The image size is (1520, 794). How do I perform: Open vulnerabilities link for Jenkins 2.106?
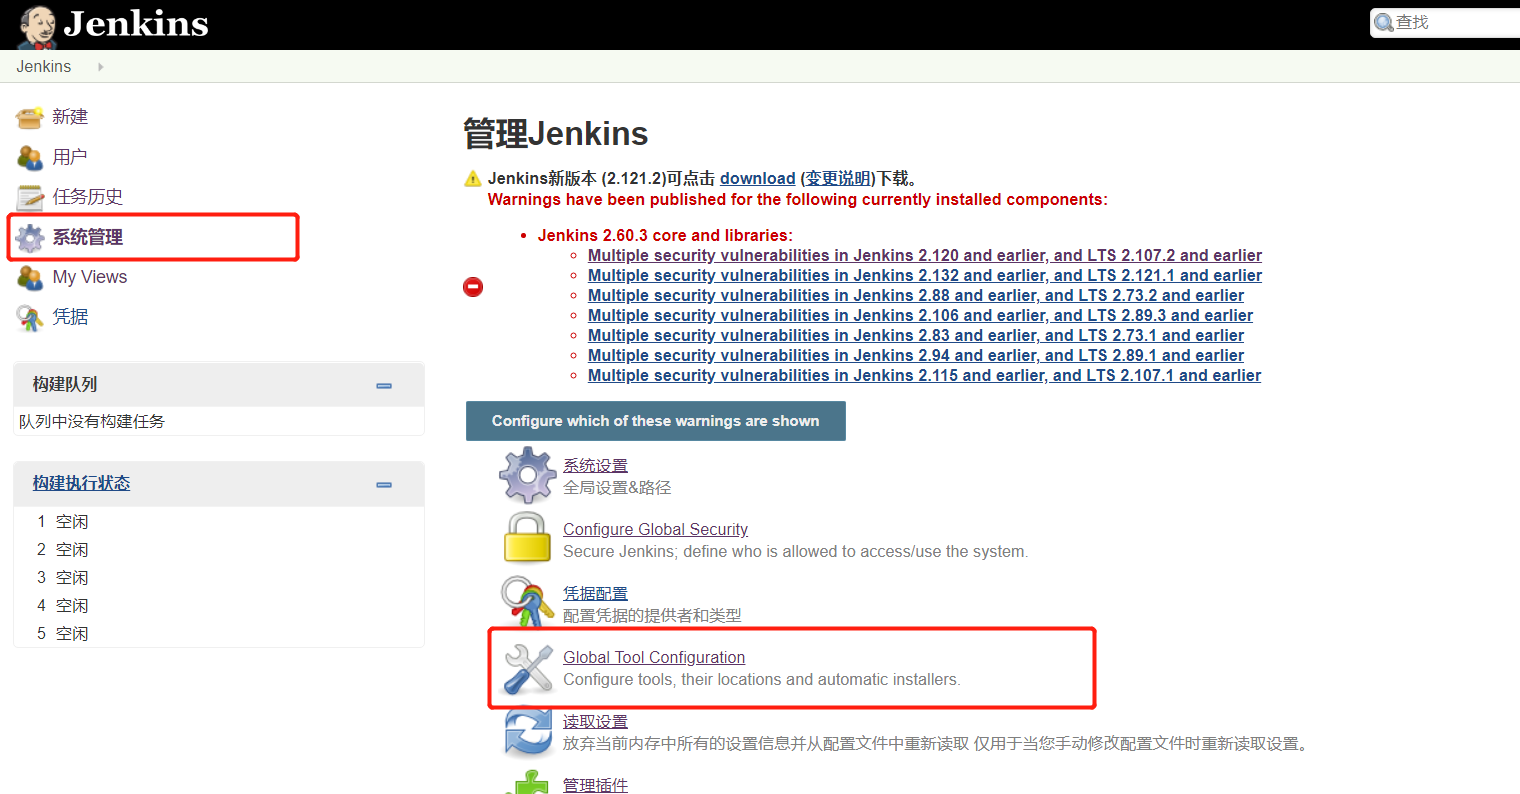click(x=920, y=316)
